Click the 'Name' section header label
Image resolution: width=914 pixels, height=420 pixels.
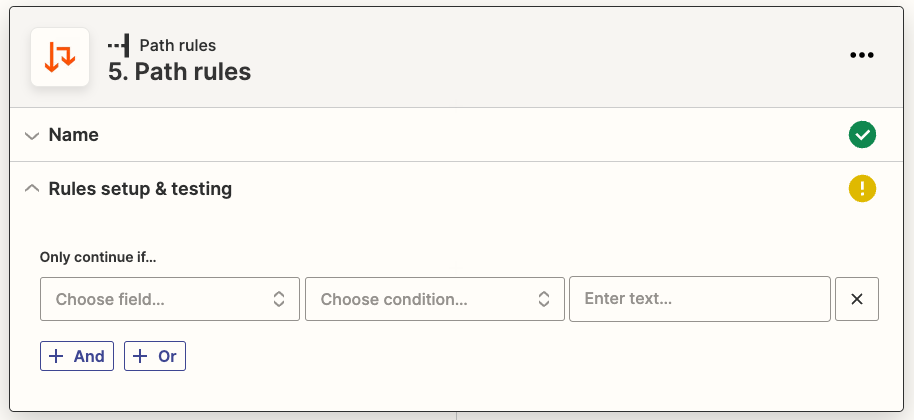pos(74,135)
